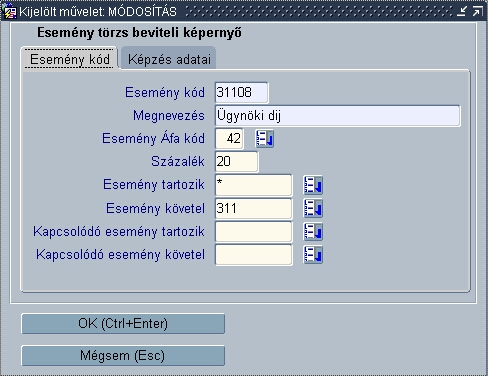Click the Megnevezés label
Image resolution: width=488 pixels, height=376 pixels.
169,116
